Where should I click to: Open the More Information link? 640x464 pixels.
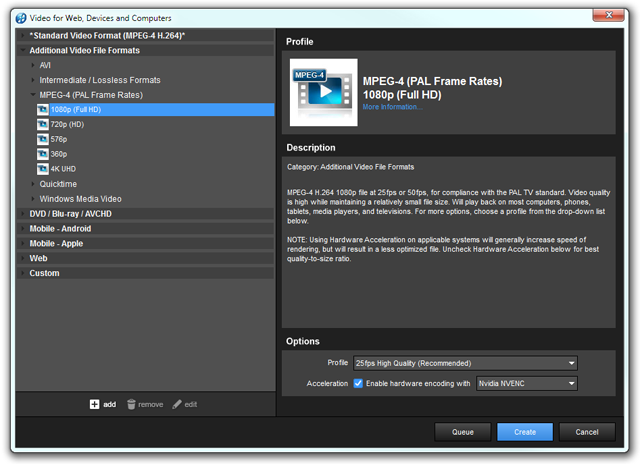392,107
